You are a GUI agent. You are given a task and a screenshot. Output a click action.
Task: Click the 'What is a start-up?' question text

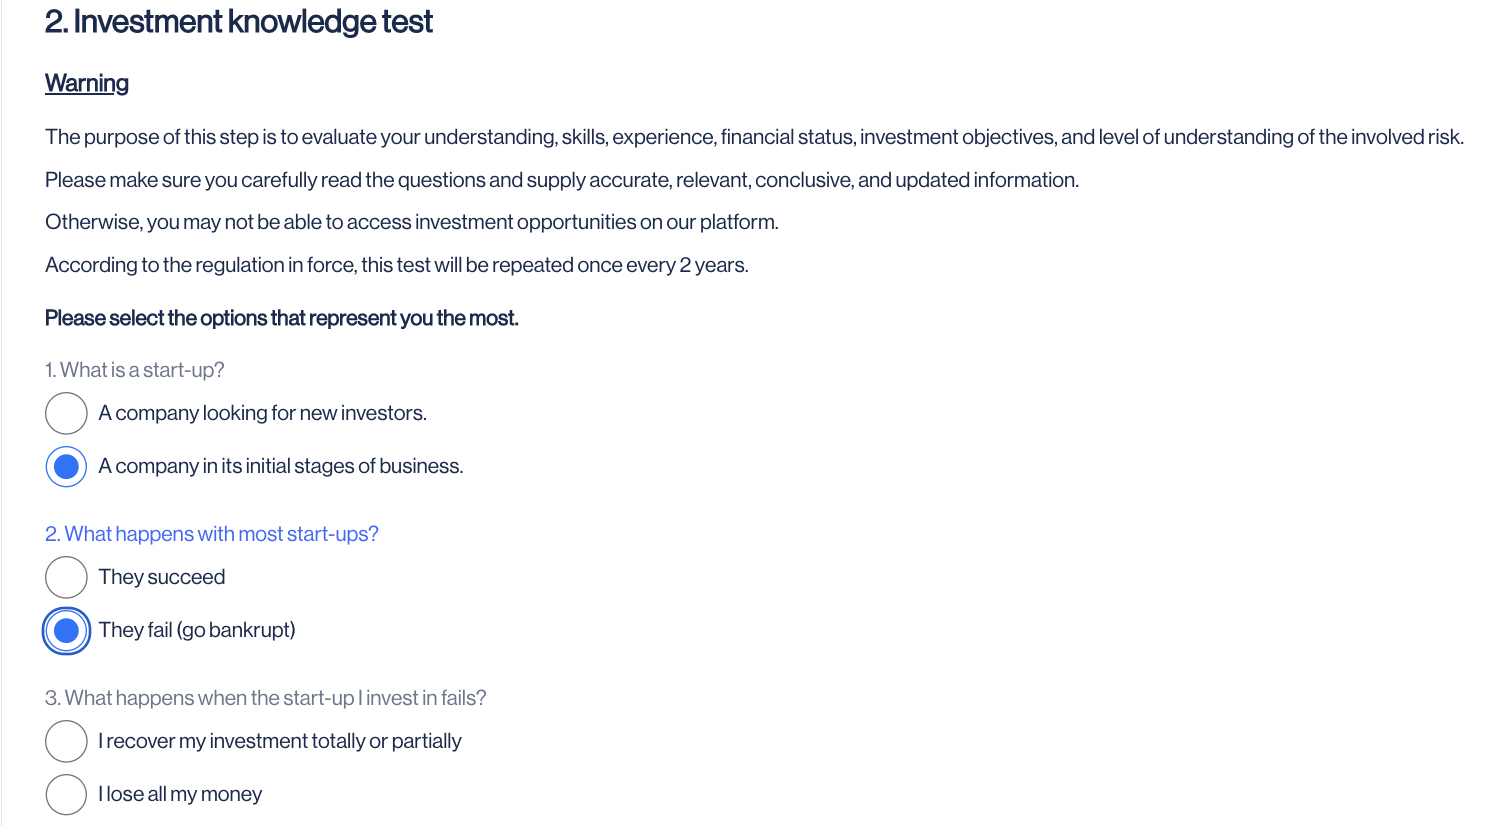point(135,370)
